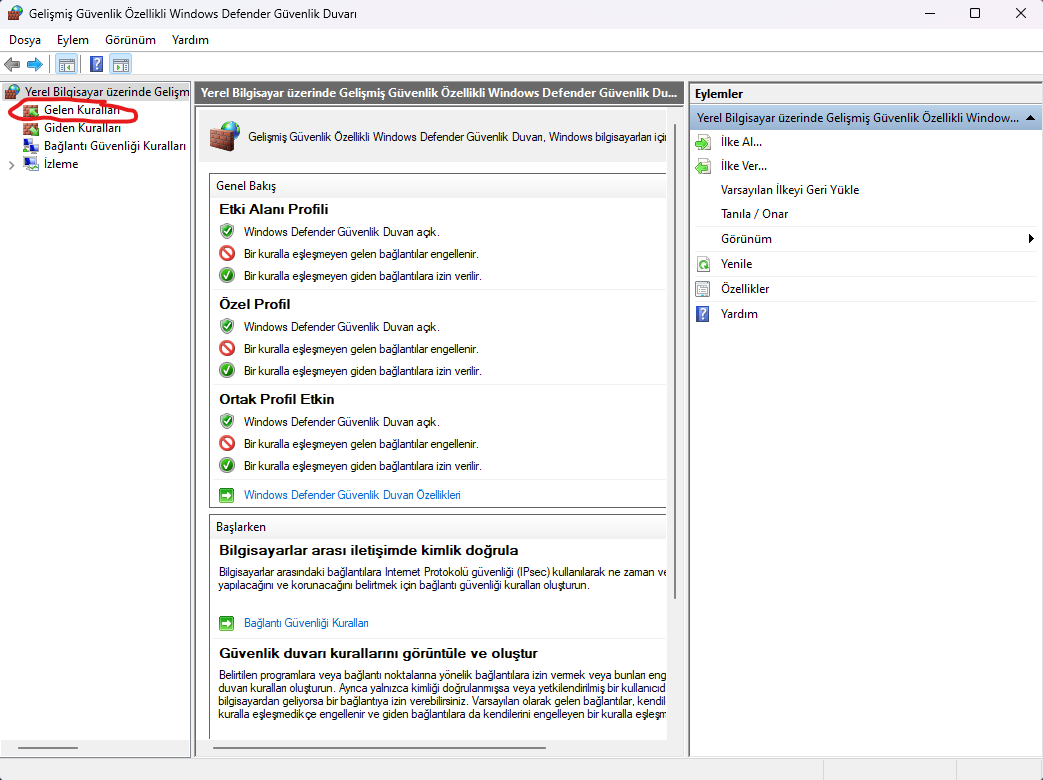Click red blocked icon under Etki Alanı Profili
Image resolution: width=1043 pixels, height=780 pixels.
coord(227,253)
